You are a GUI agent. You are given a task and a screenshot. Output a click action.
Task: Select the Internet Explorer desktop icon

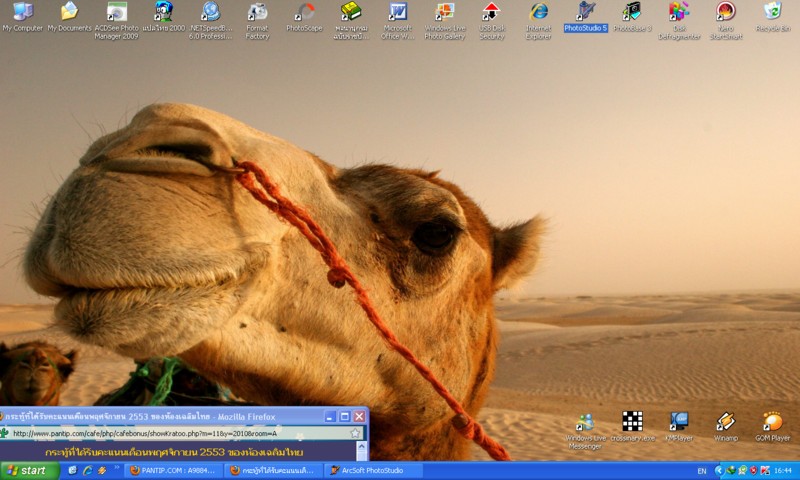(538, 21)
